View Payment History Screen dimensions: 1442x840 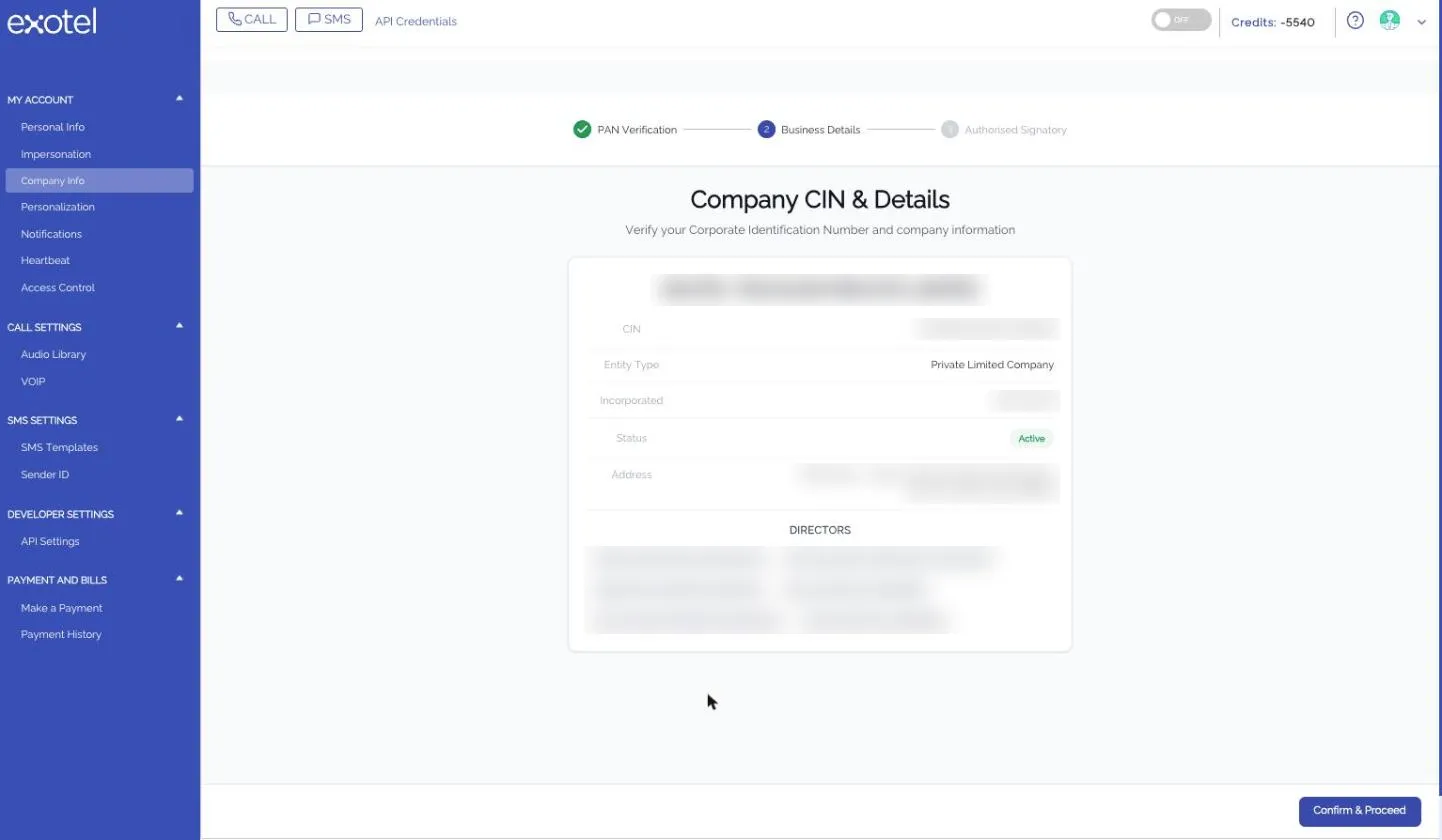coord(61,634)
